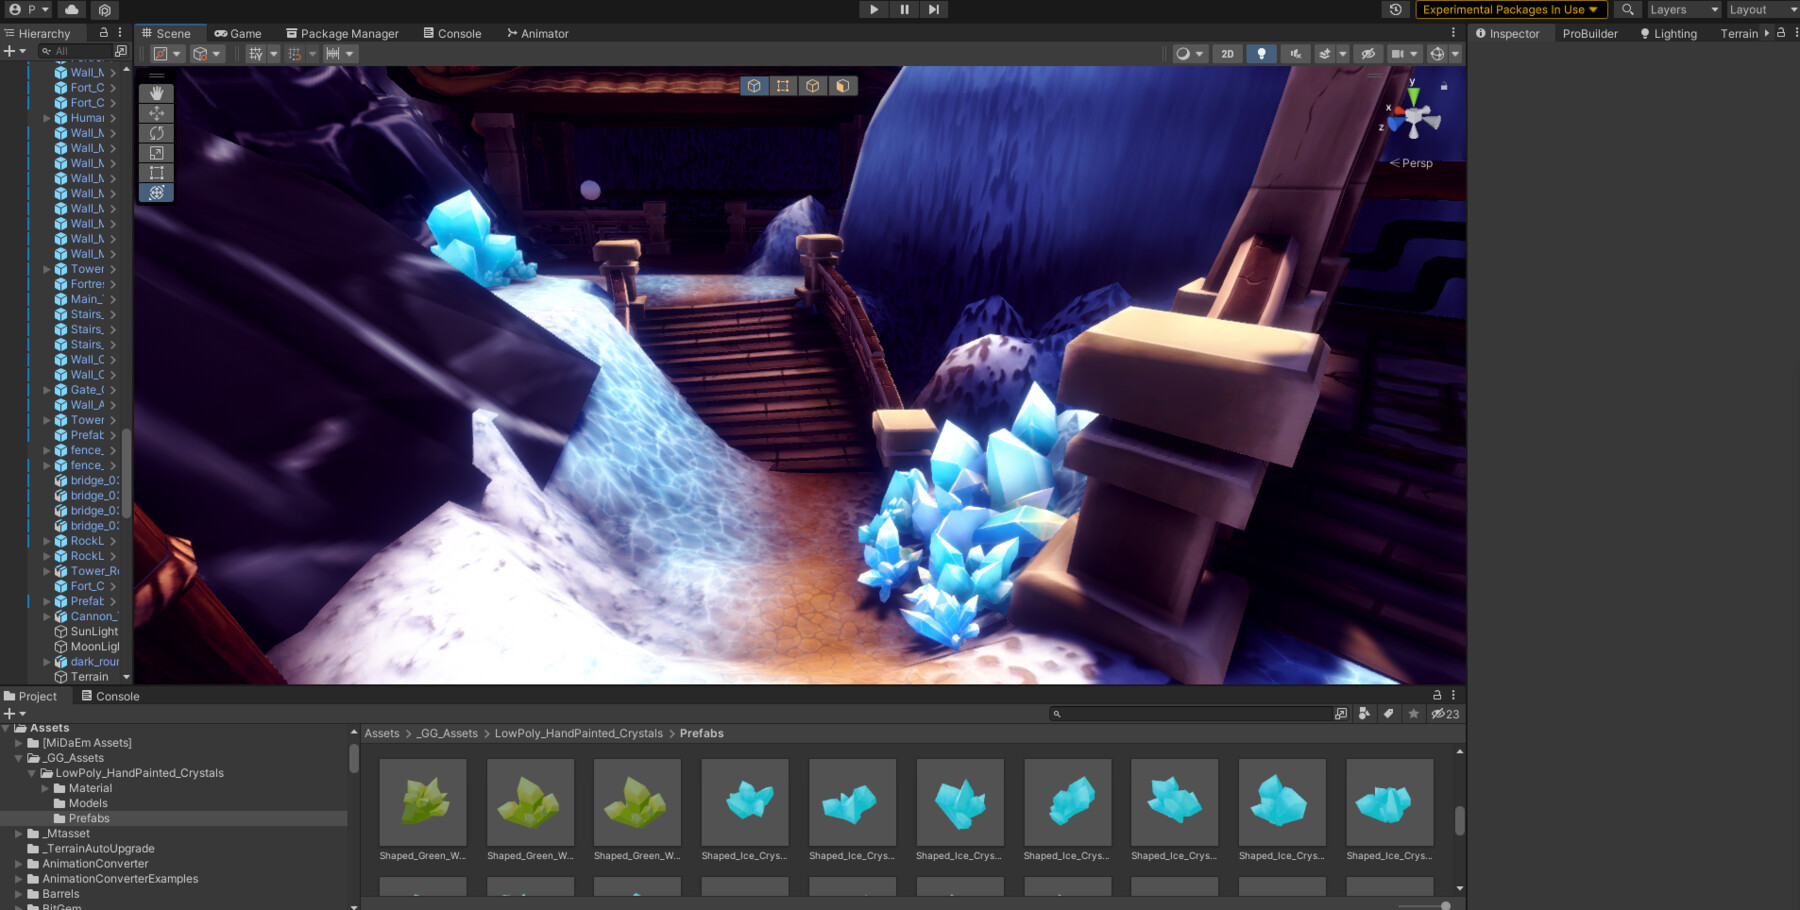
Task: Open the Package Manager tab
Action: [x=342, y=33]
